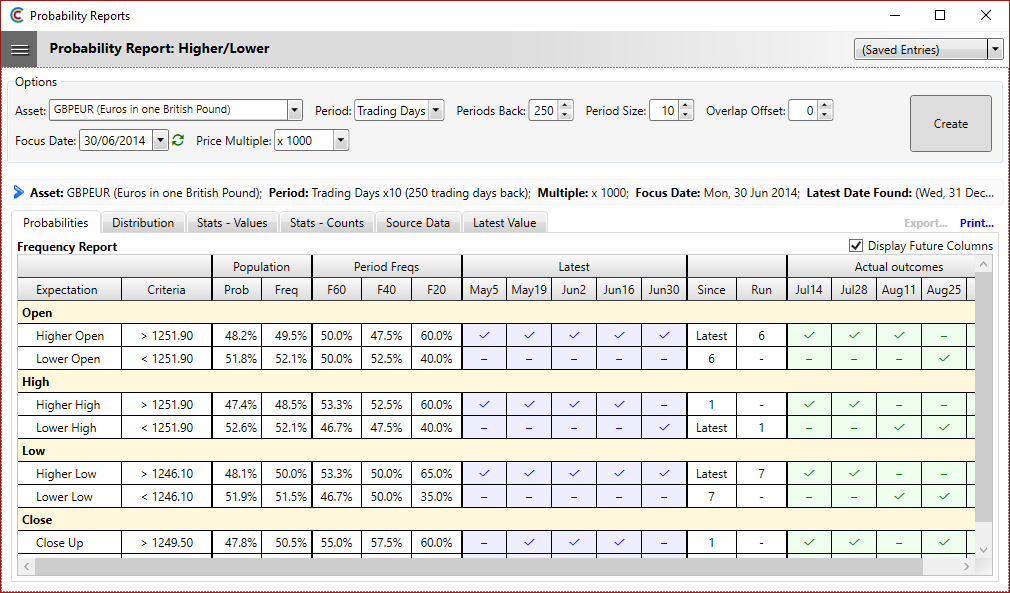
Task: View the Source Data tab
Action: tap(417, 223)
